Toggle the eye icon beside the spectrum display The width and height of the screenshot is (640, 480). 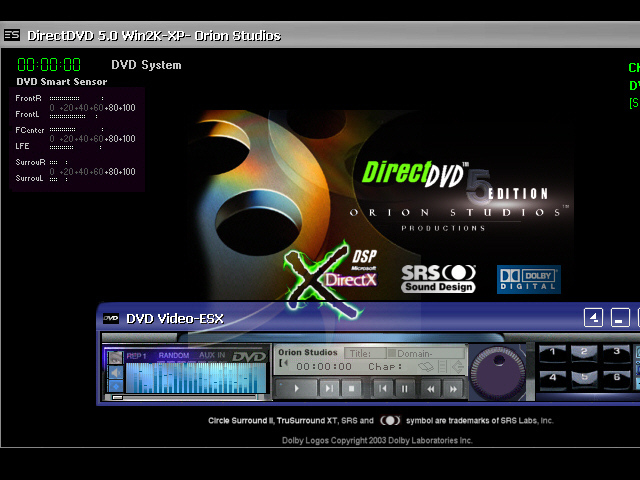[116, 358]
